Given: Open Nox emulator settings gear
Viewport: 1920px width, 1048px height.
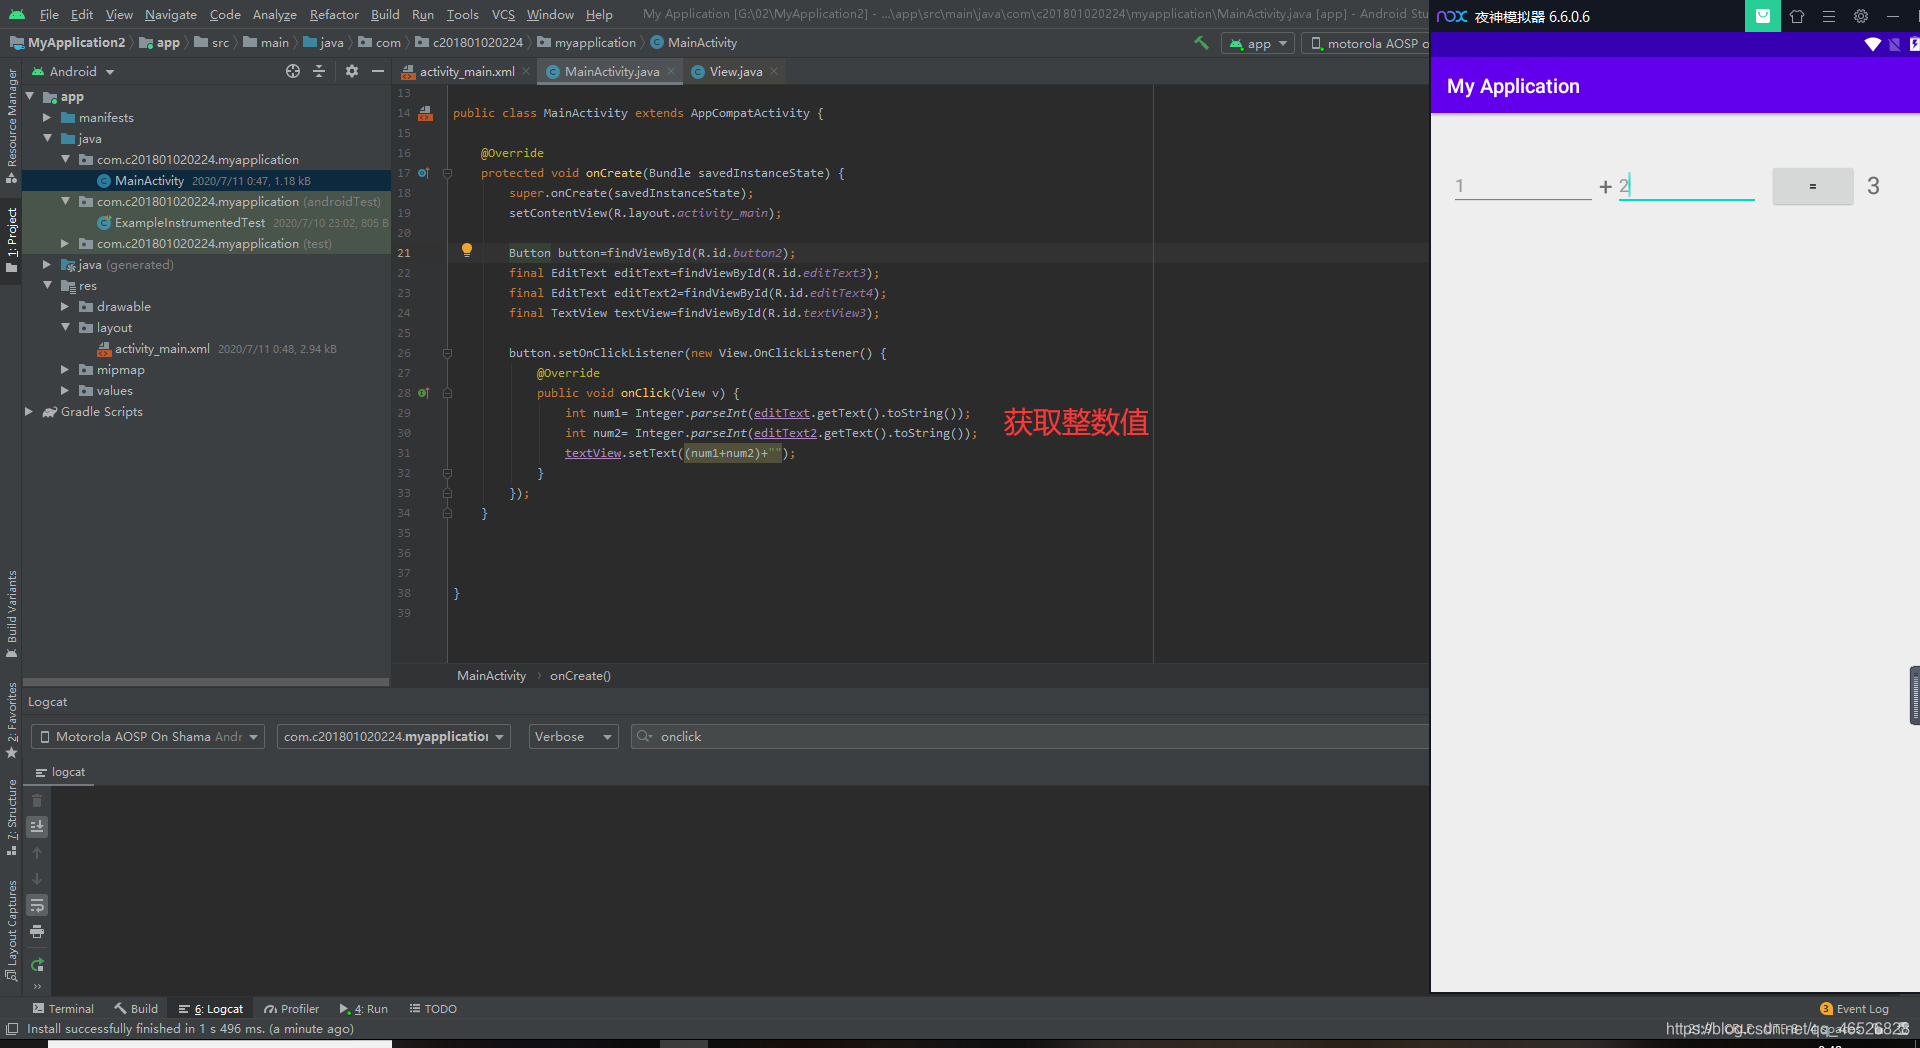Looking at the screenshot, I should point(1861,16).
